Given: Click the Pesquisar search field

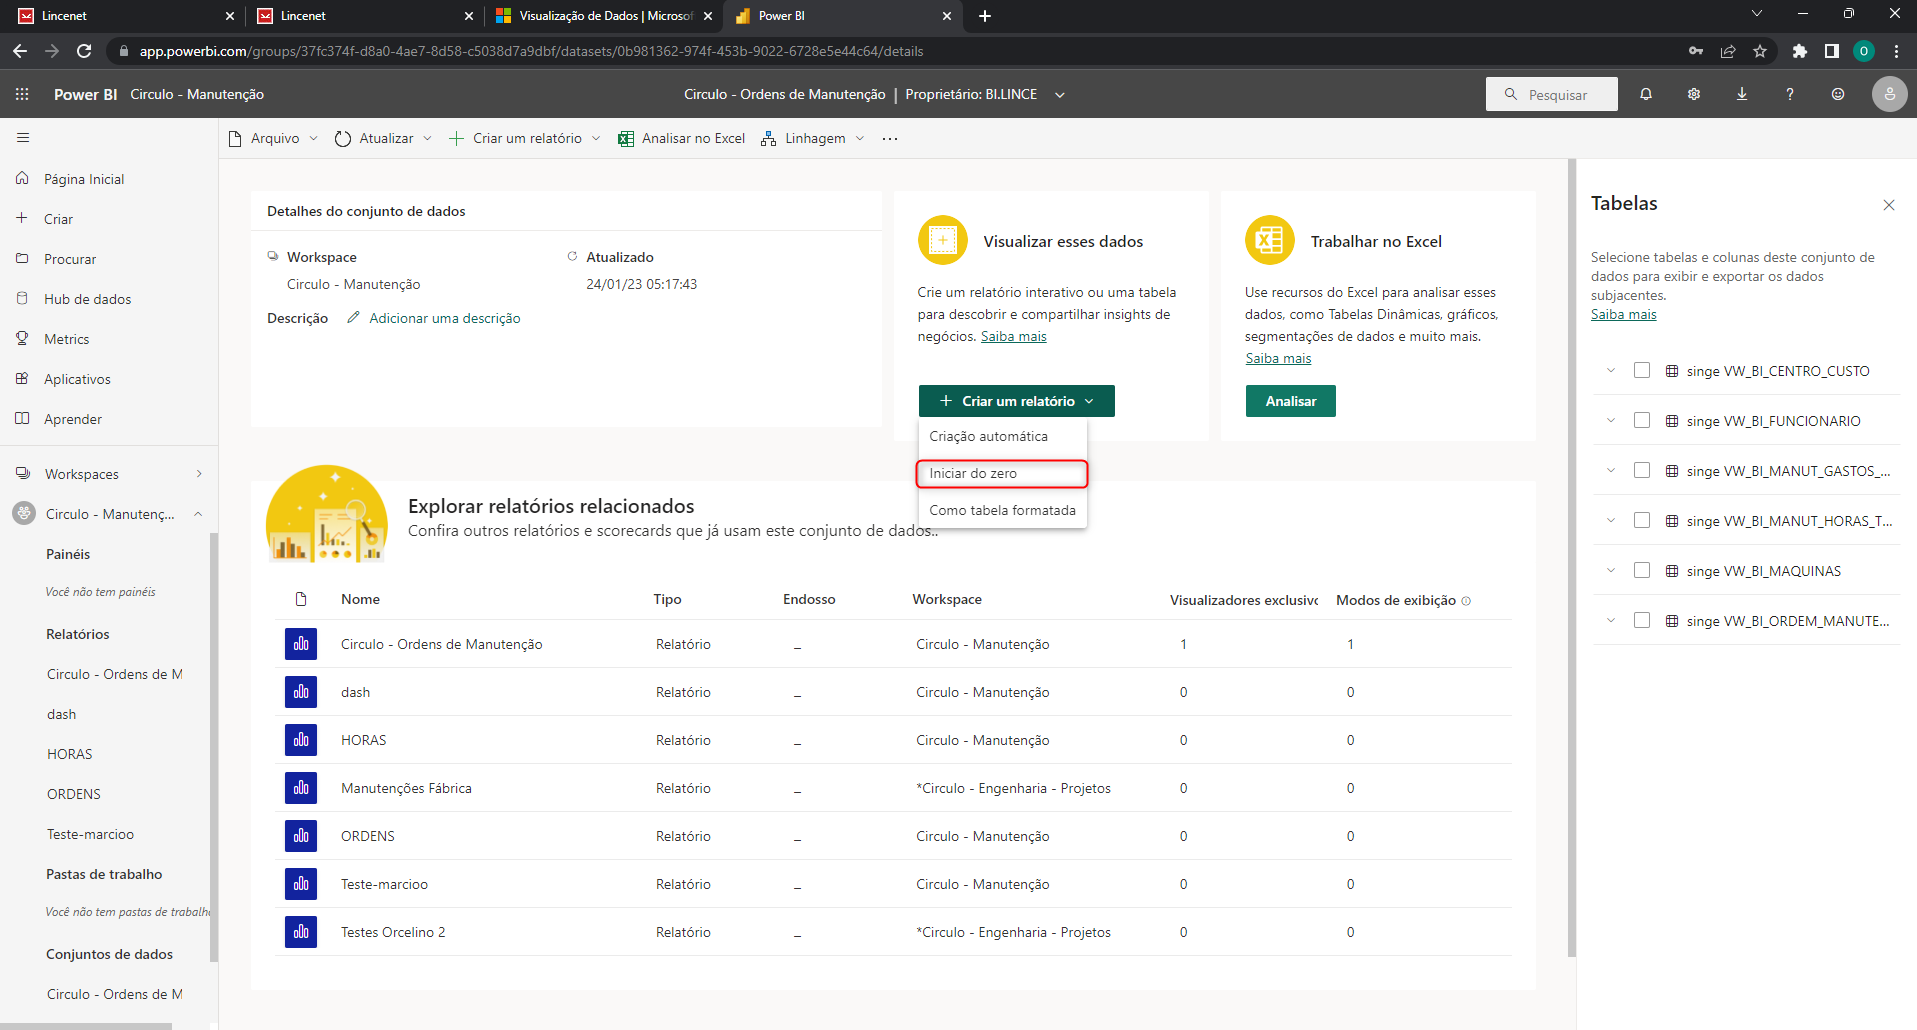Looking at the screenshot, I should (1552, 94).
